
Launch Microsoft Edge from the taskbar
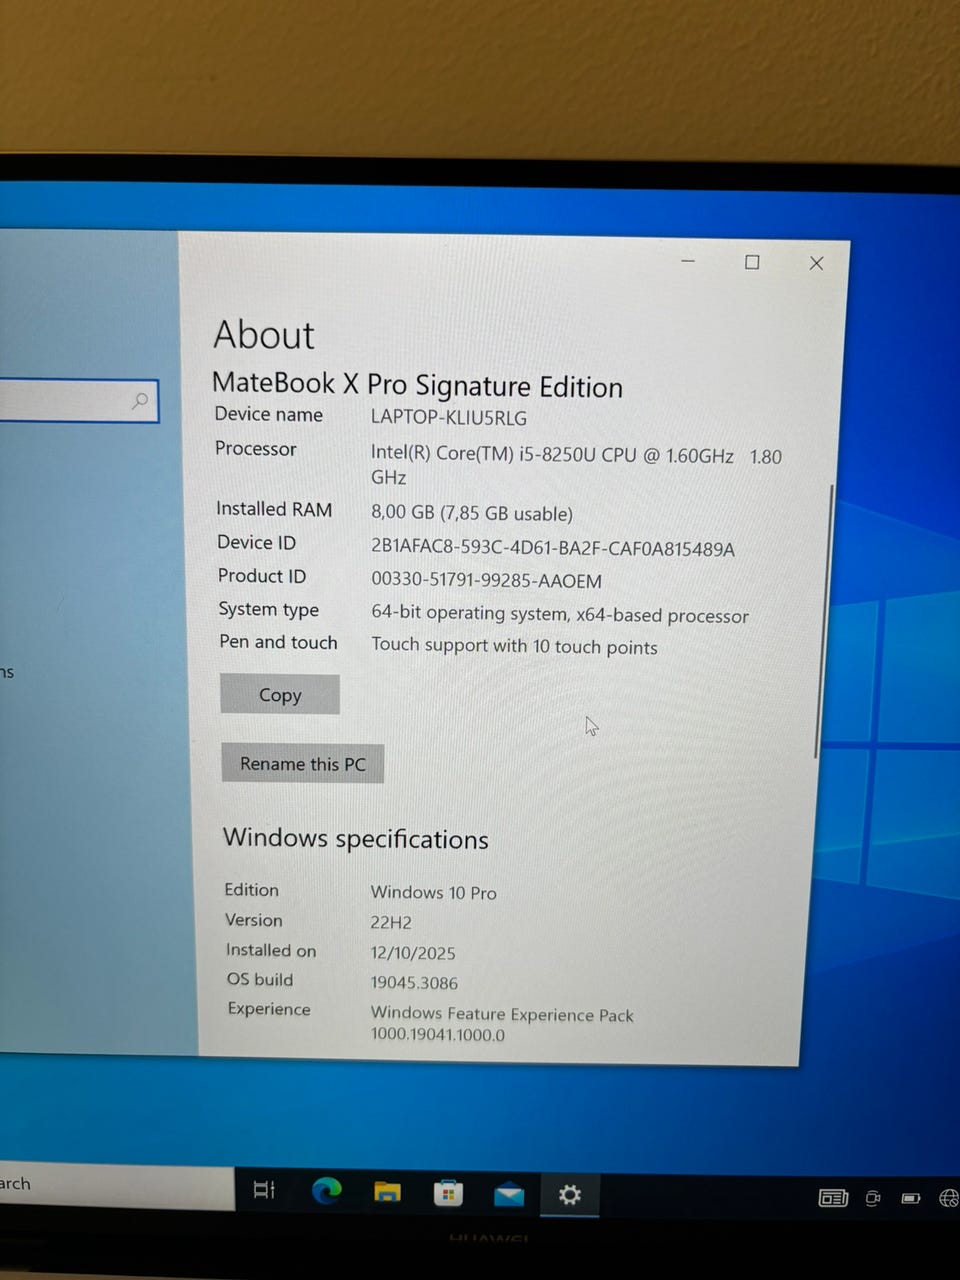pyautogui.click(x=326, y=1191)
